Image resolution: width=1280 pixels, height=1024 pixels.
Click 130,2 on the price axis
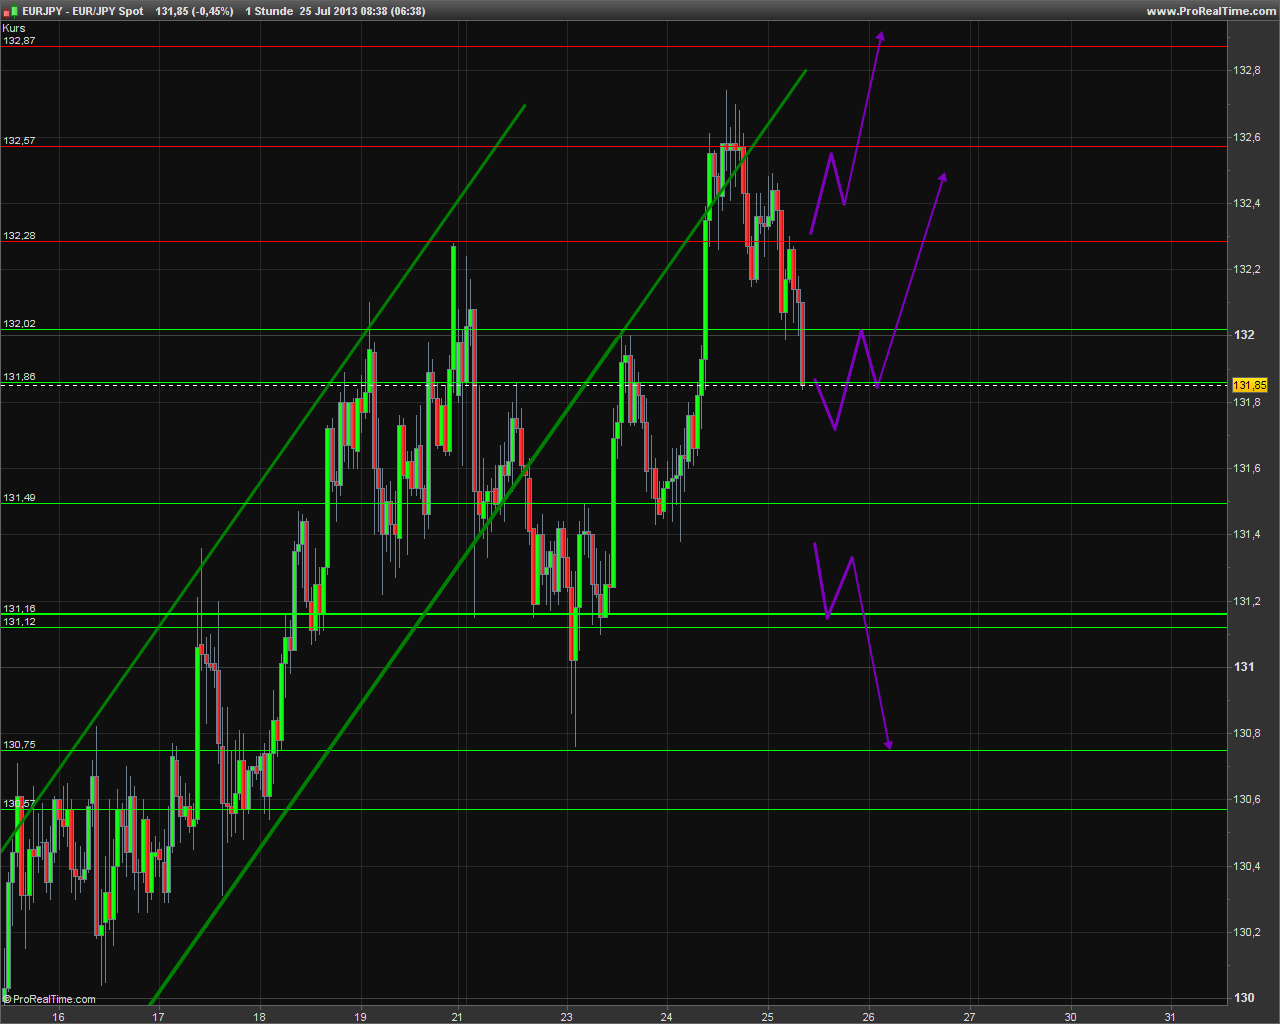tap(1247, 932)
